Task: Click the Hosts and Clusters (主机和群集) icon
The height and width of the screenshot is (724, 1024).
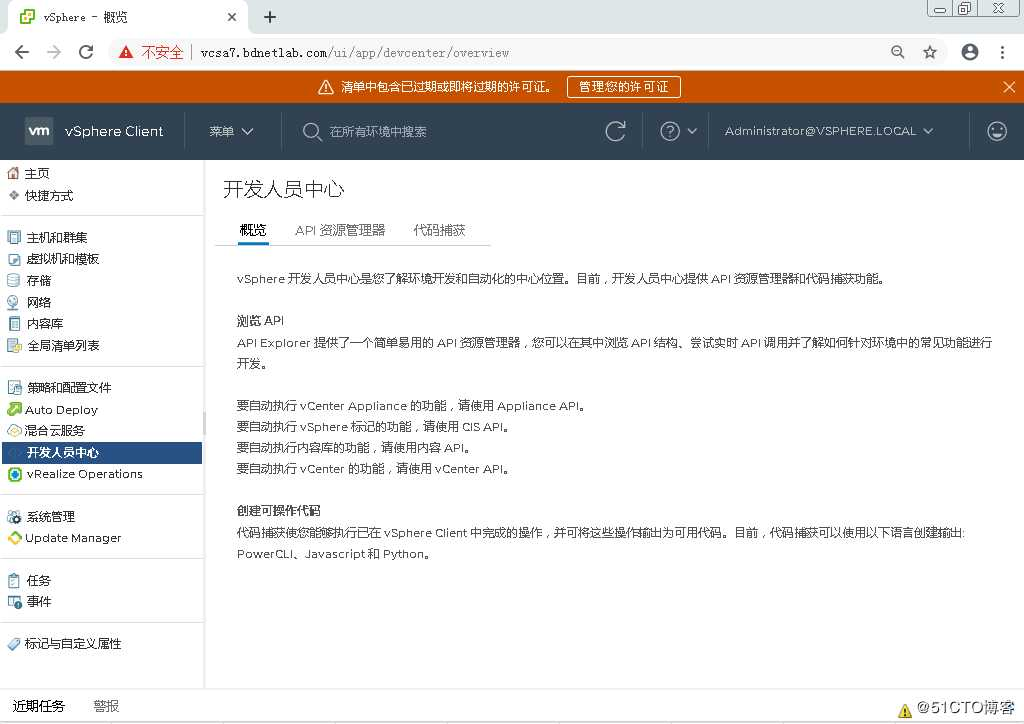Action: tap(14, 237)
